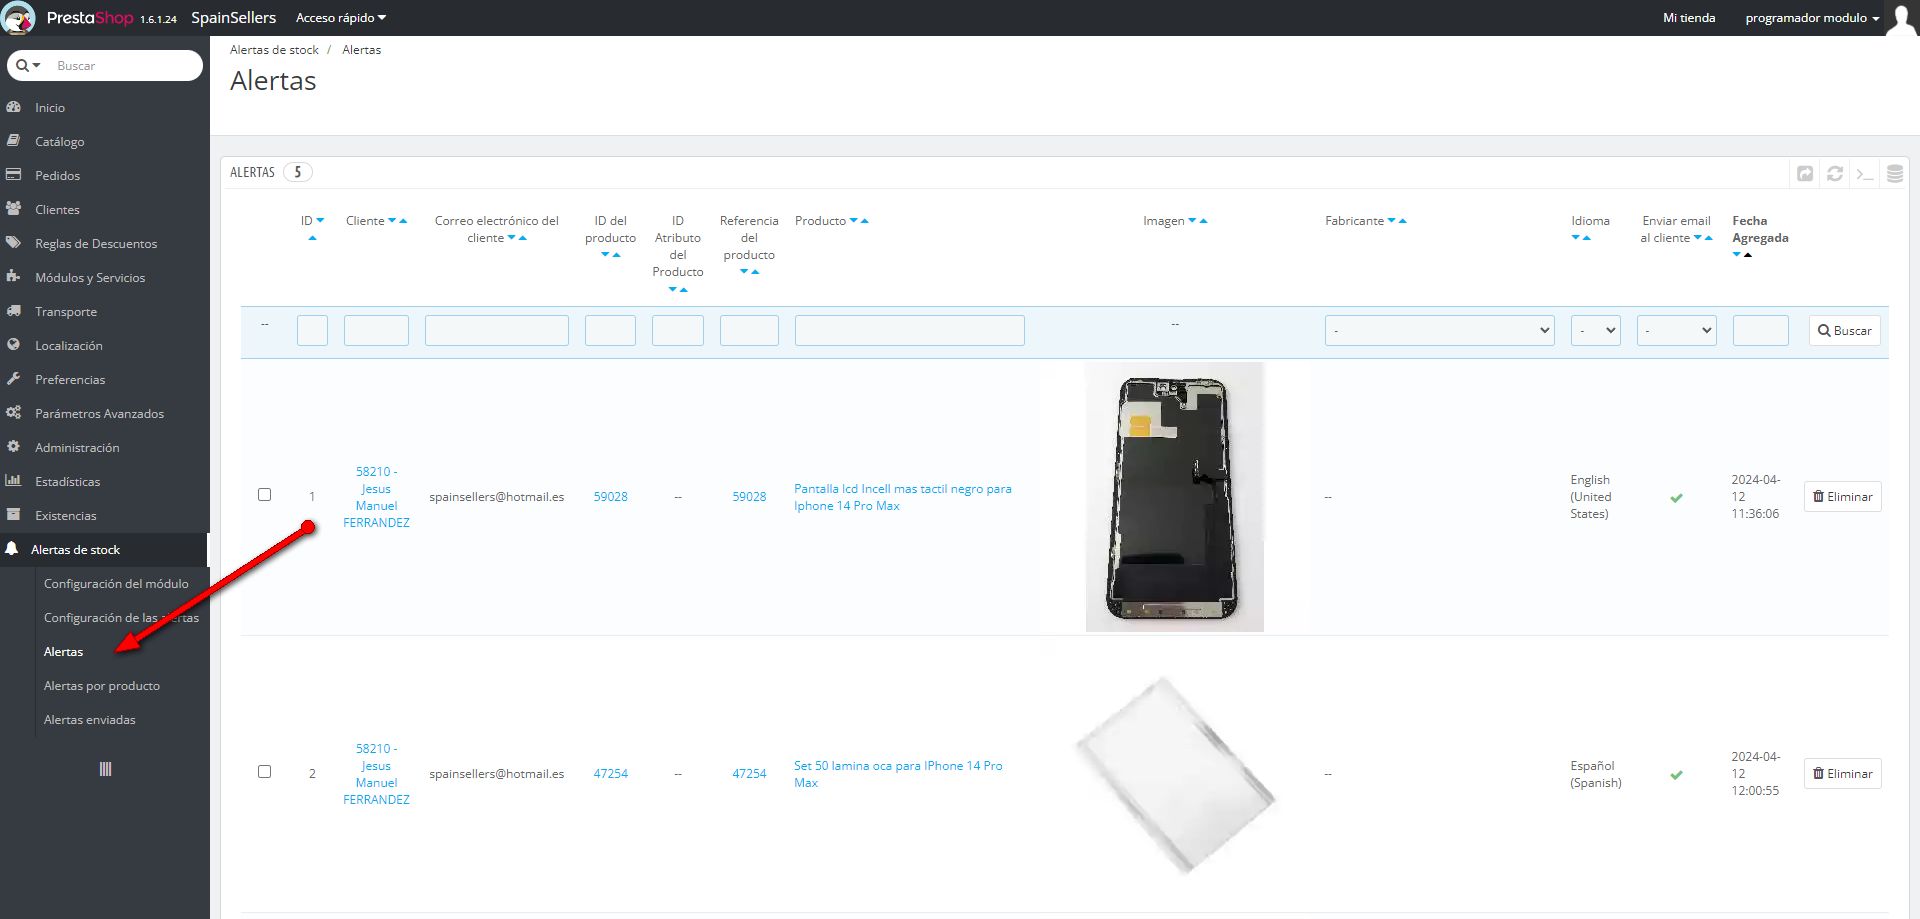This screenshot has height=919, width=1920.
Task: Collapse the sidebar menu with the bars icon
Action: (x=105, y=769)
